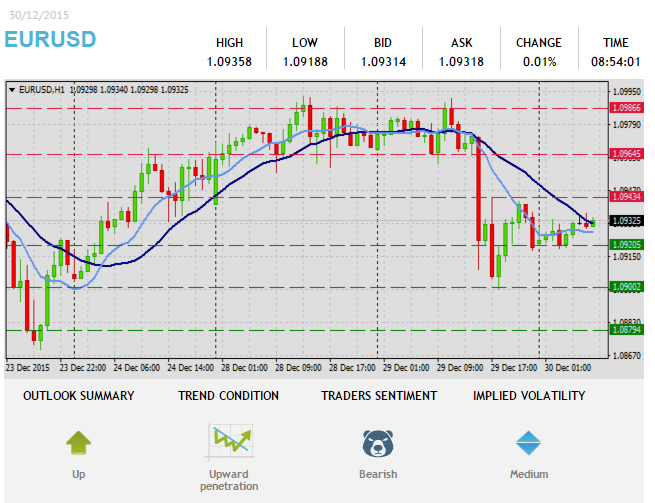Click the 1.09790 price axis label
This screenshot has height=503, width=655.
click(627, 124)
